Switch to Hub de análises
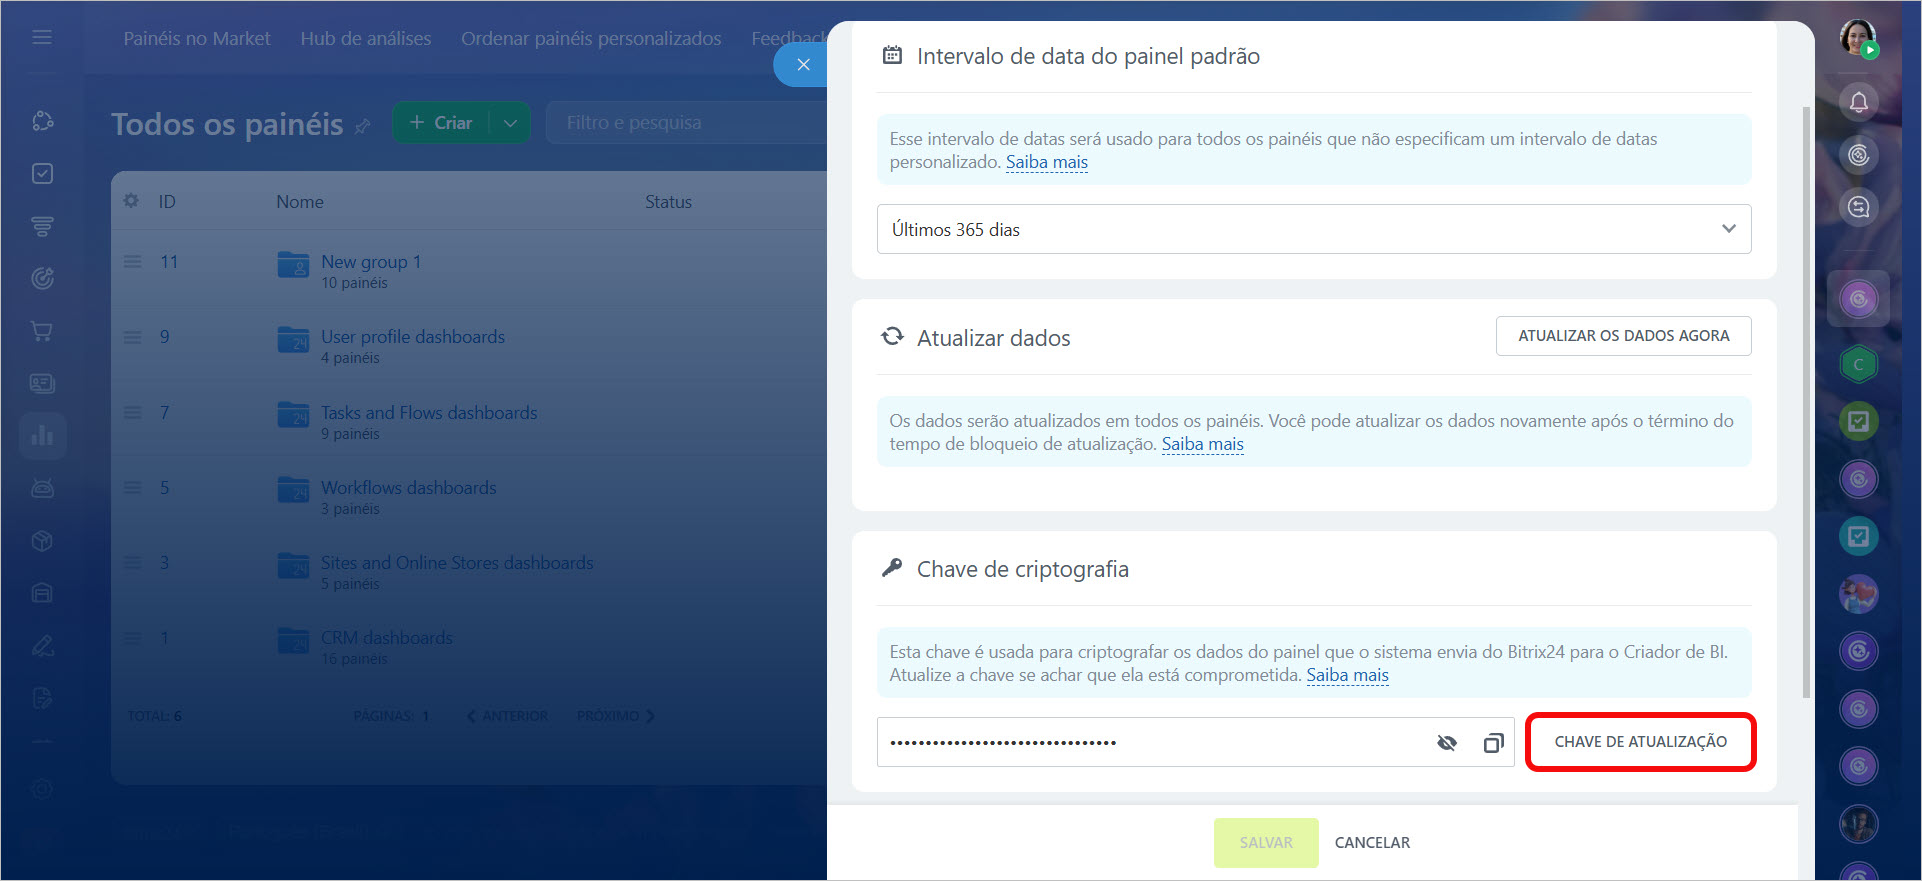Image resolution: width=1922 pixels, height=881 pixels. point(366,38)
